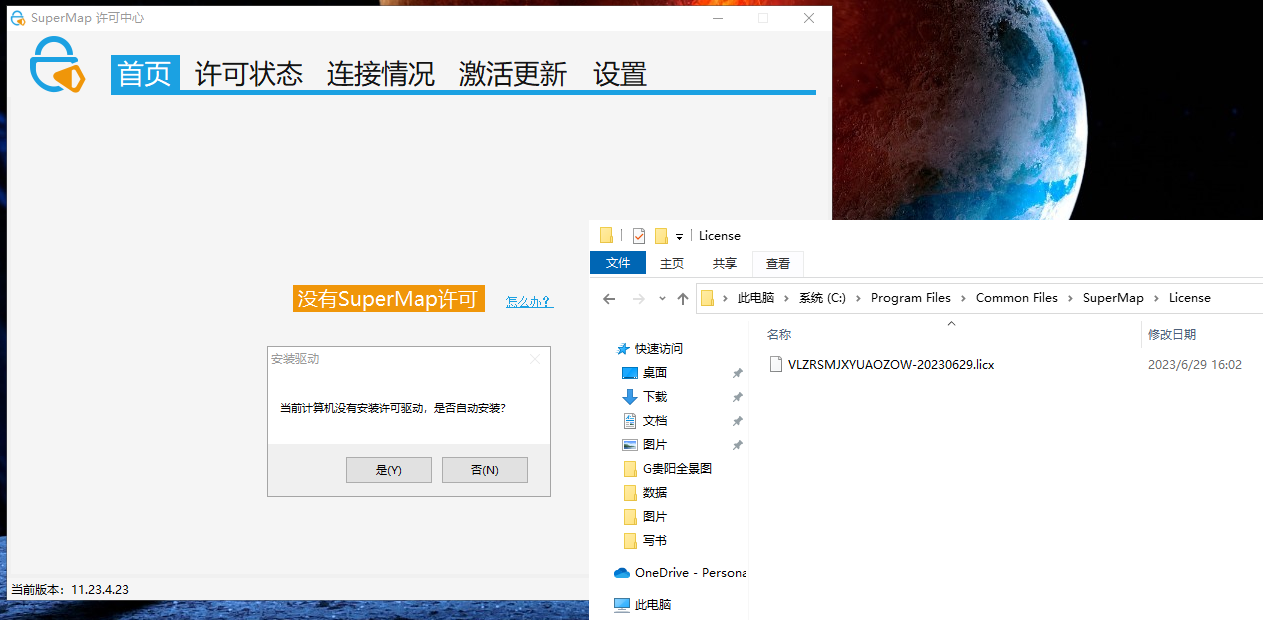Go up one folder level in Explorer
The image size is (1263, 620).
[x=683, y=298]
